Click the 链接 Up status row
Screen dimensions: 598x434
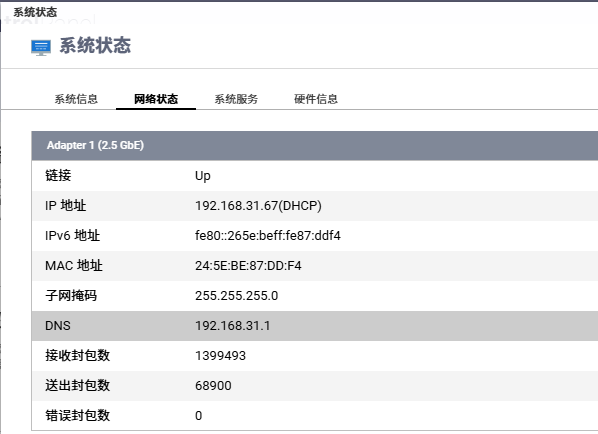(315, 176)
